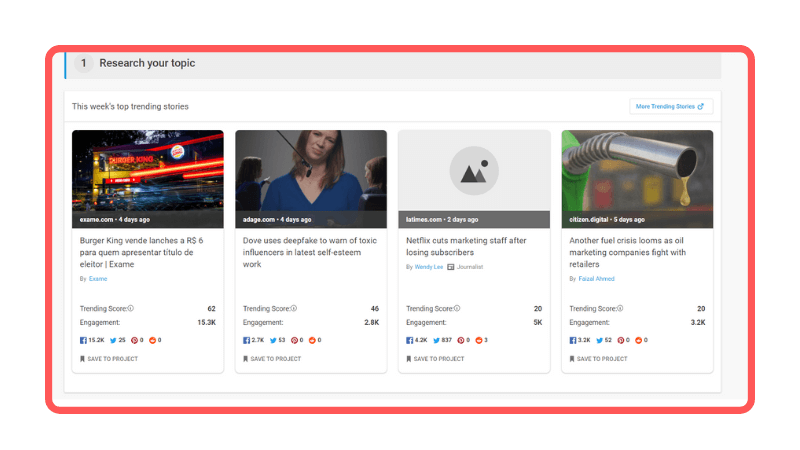Screen dimensions: 800x450
Task: Click Trending Score info icon on Dove card
Action: (294, 308)
